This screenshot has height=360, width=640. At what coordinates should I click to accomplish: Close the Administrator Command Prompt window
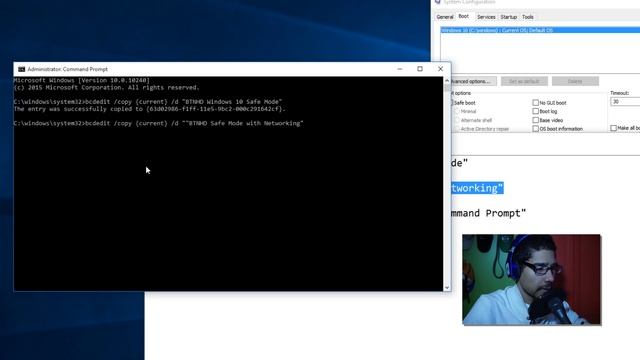(x=440, y=69)
